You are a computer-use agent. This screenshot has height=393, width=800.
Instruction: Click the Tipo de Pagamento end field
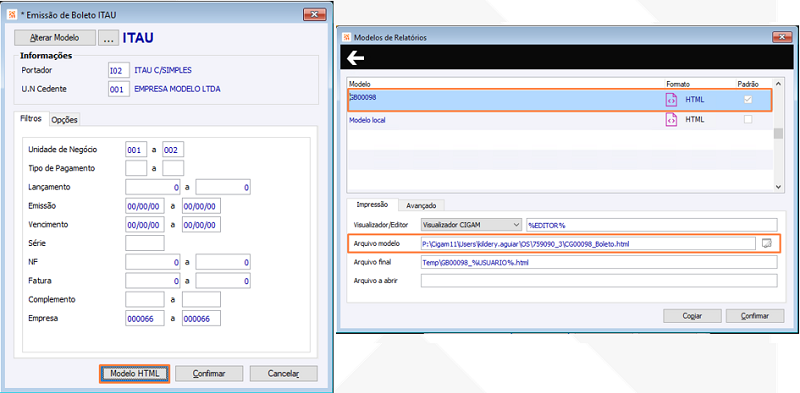click(173, 168)
